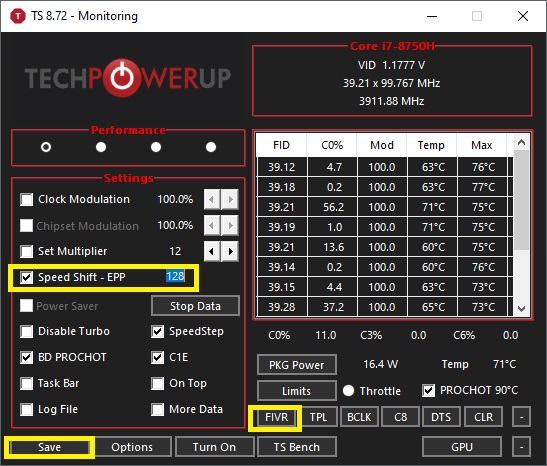Open the Limits window

(x=297, y=391)
